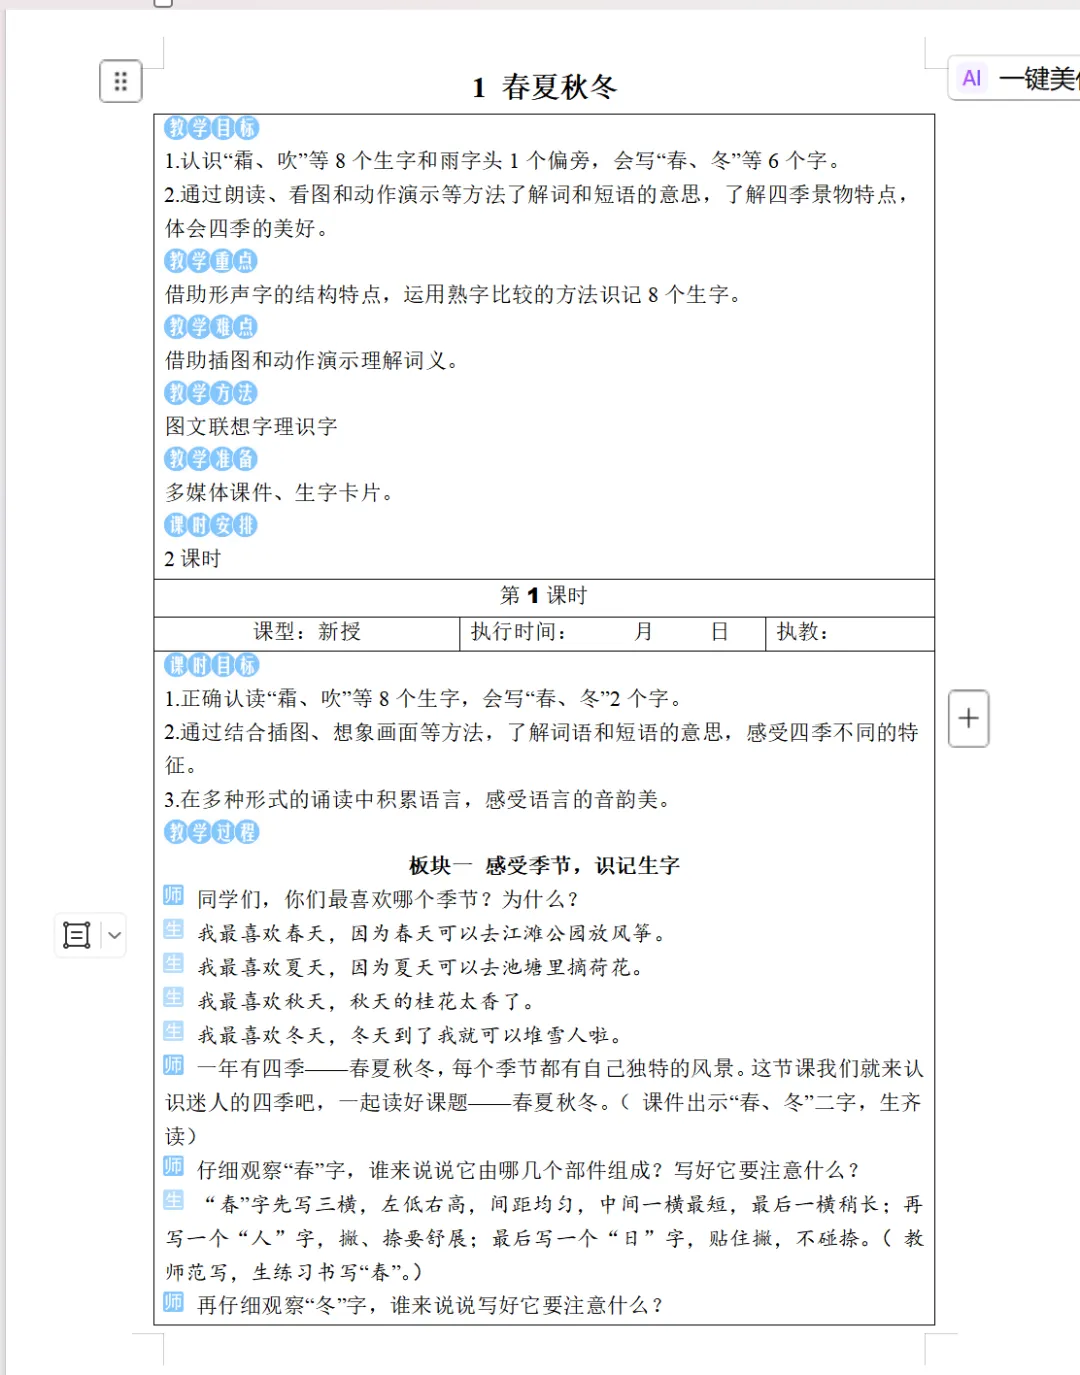Click the 执教： table cell
The height and width of the screenshot is (1375, 1080).
849,633
